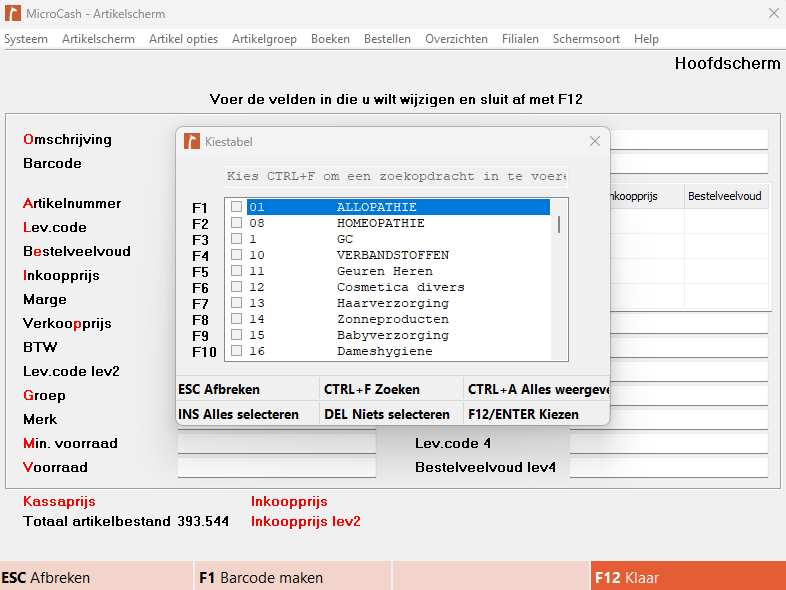Image resolution: width=786 pixels, height=590 pixels.
Task: Click the F10 shortcut label in Kiestabel
Action: pos(204,352)
